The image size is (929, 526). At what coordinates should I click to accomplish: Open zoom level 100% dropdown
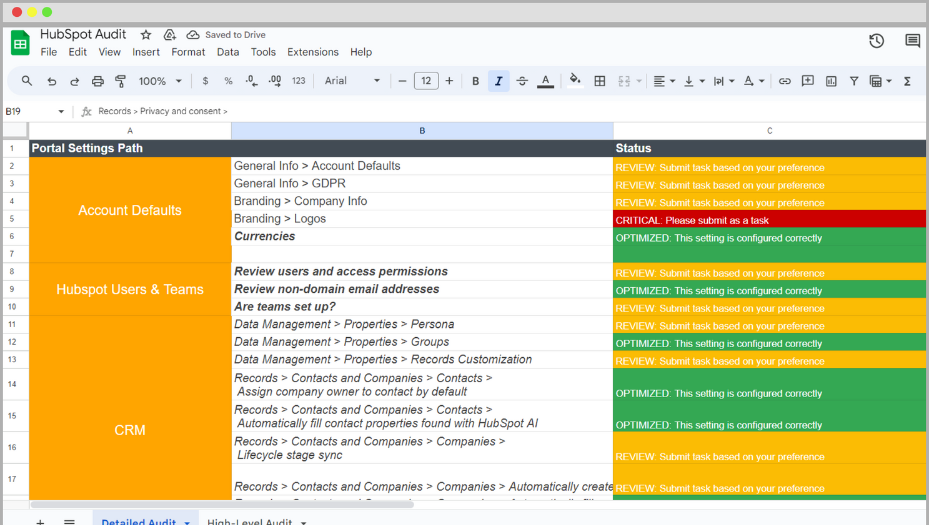[159, 81]
